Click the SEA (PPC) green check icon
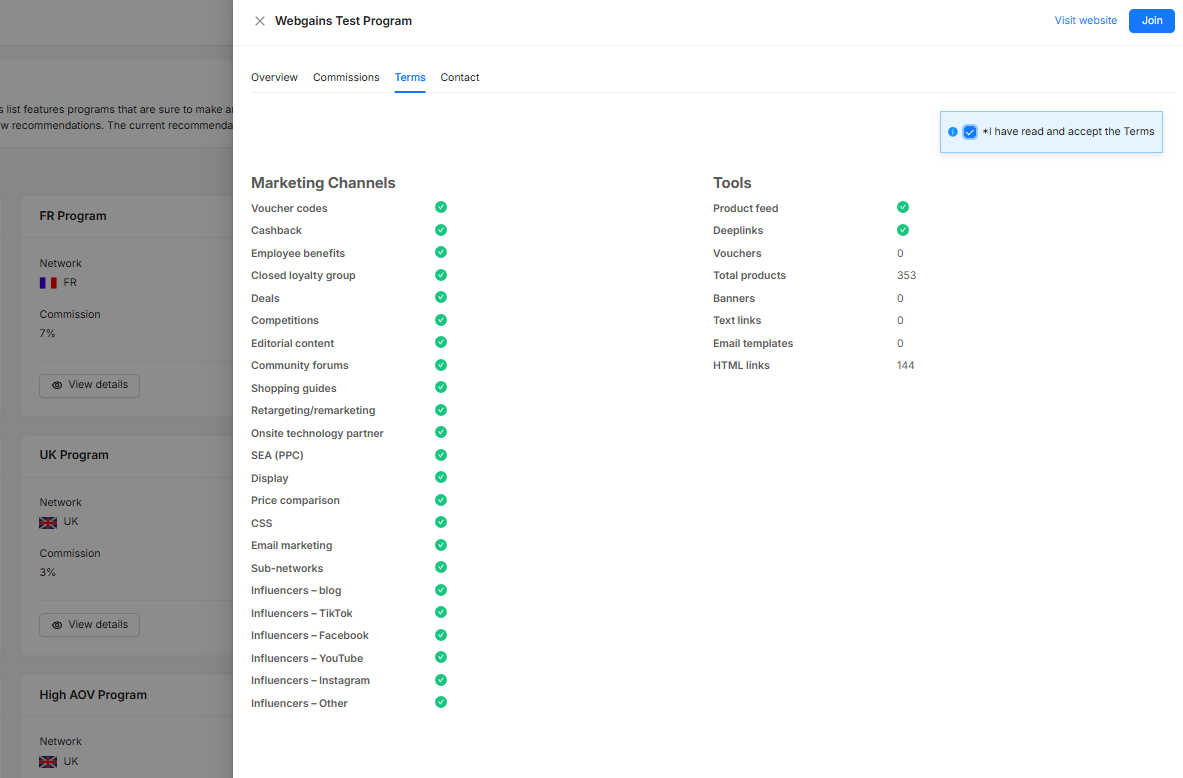Screen dimensions: 1183x778 pyautogui.click(x=441, y=455)
